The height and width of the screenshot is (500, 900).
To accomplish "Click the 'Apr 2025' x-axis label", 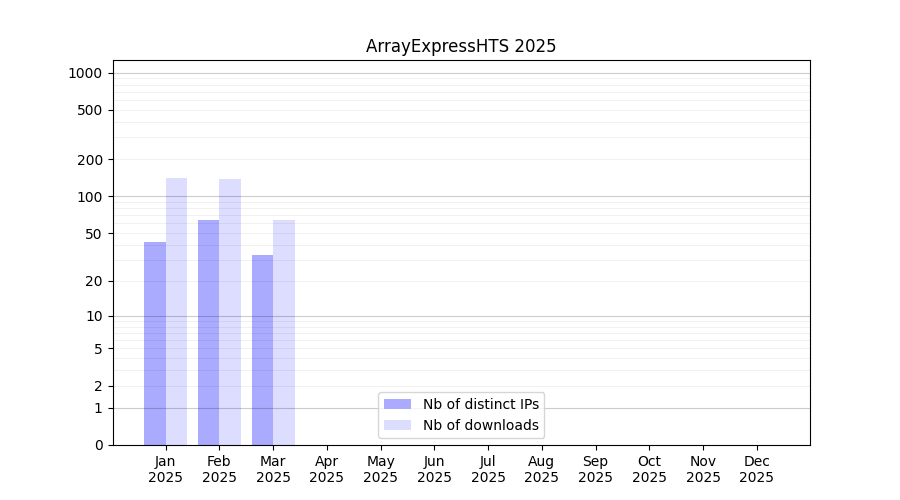I will [327, 469].
